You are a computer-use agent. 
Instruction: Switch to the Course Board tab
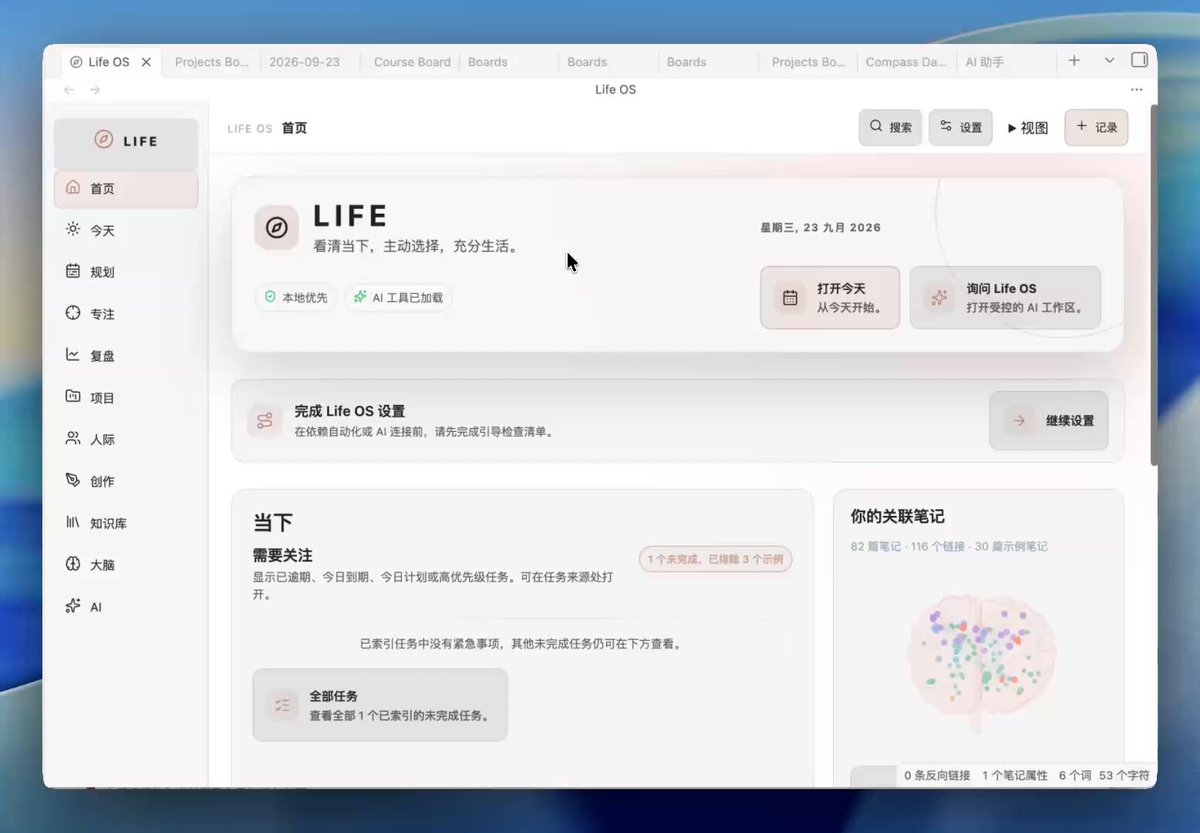[412, 62]
